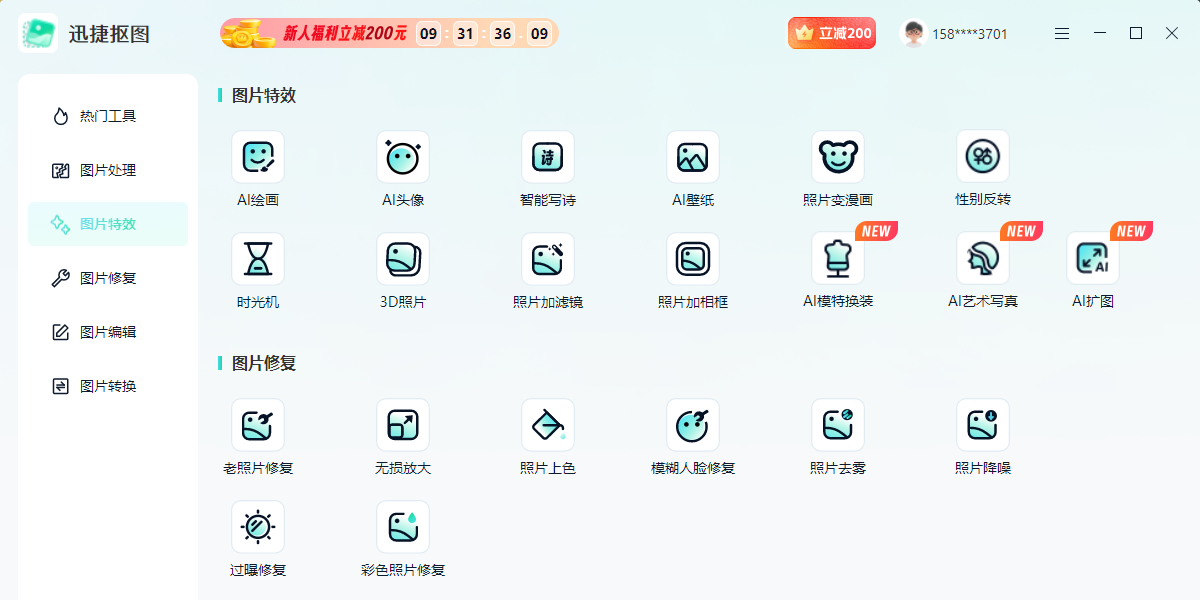The height and width of the screenshot is (600, 1200).
Task: Open 照片去雾 tool
Action: (x=838, y=425)
